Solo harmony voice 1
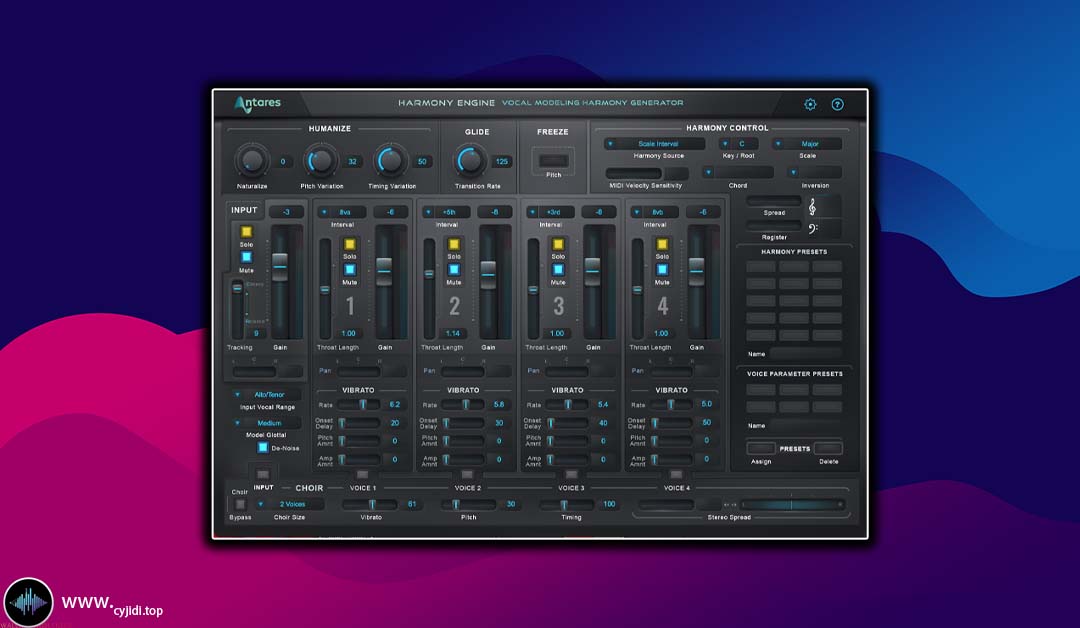Screen dimensions: 1080x628 350,244
